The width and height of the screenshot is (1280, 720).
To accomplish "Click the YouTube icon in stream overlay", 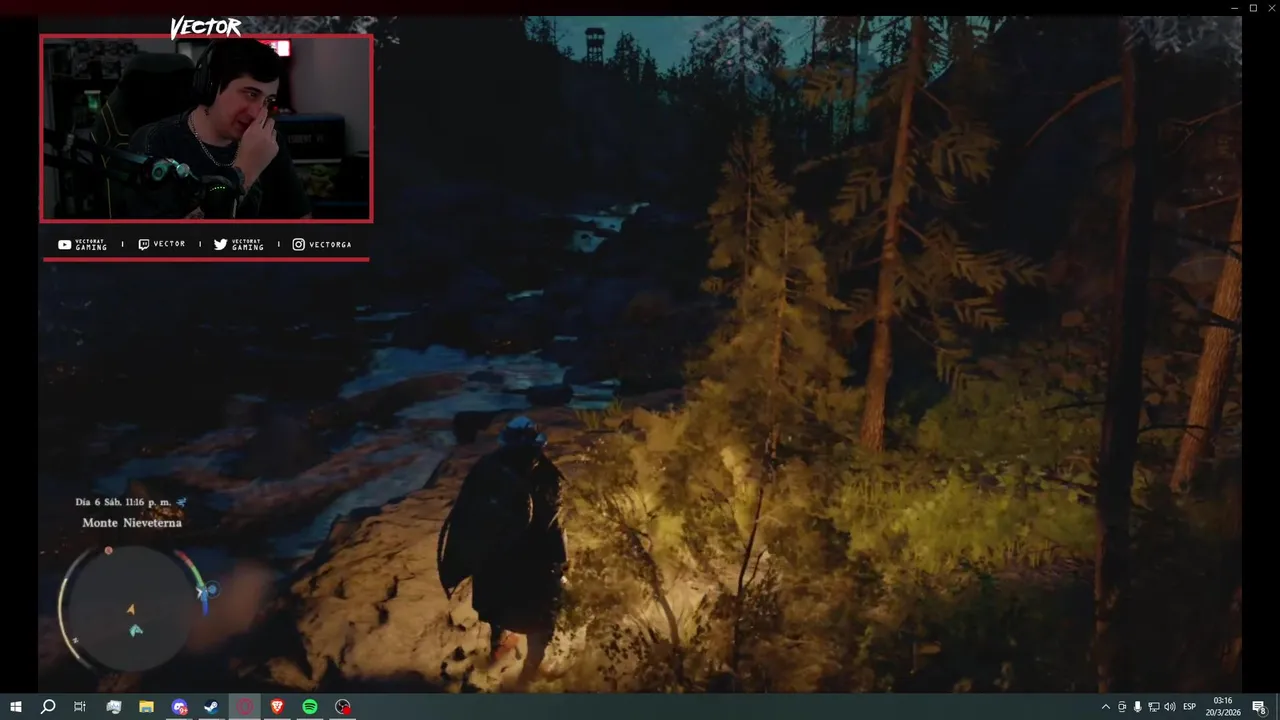I will [x=65, y=244].
